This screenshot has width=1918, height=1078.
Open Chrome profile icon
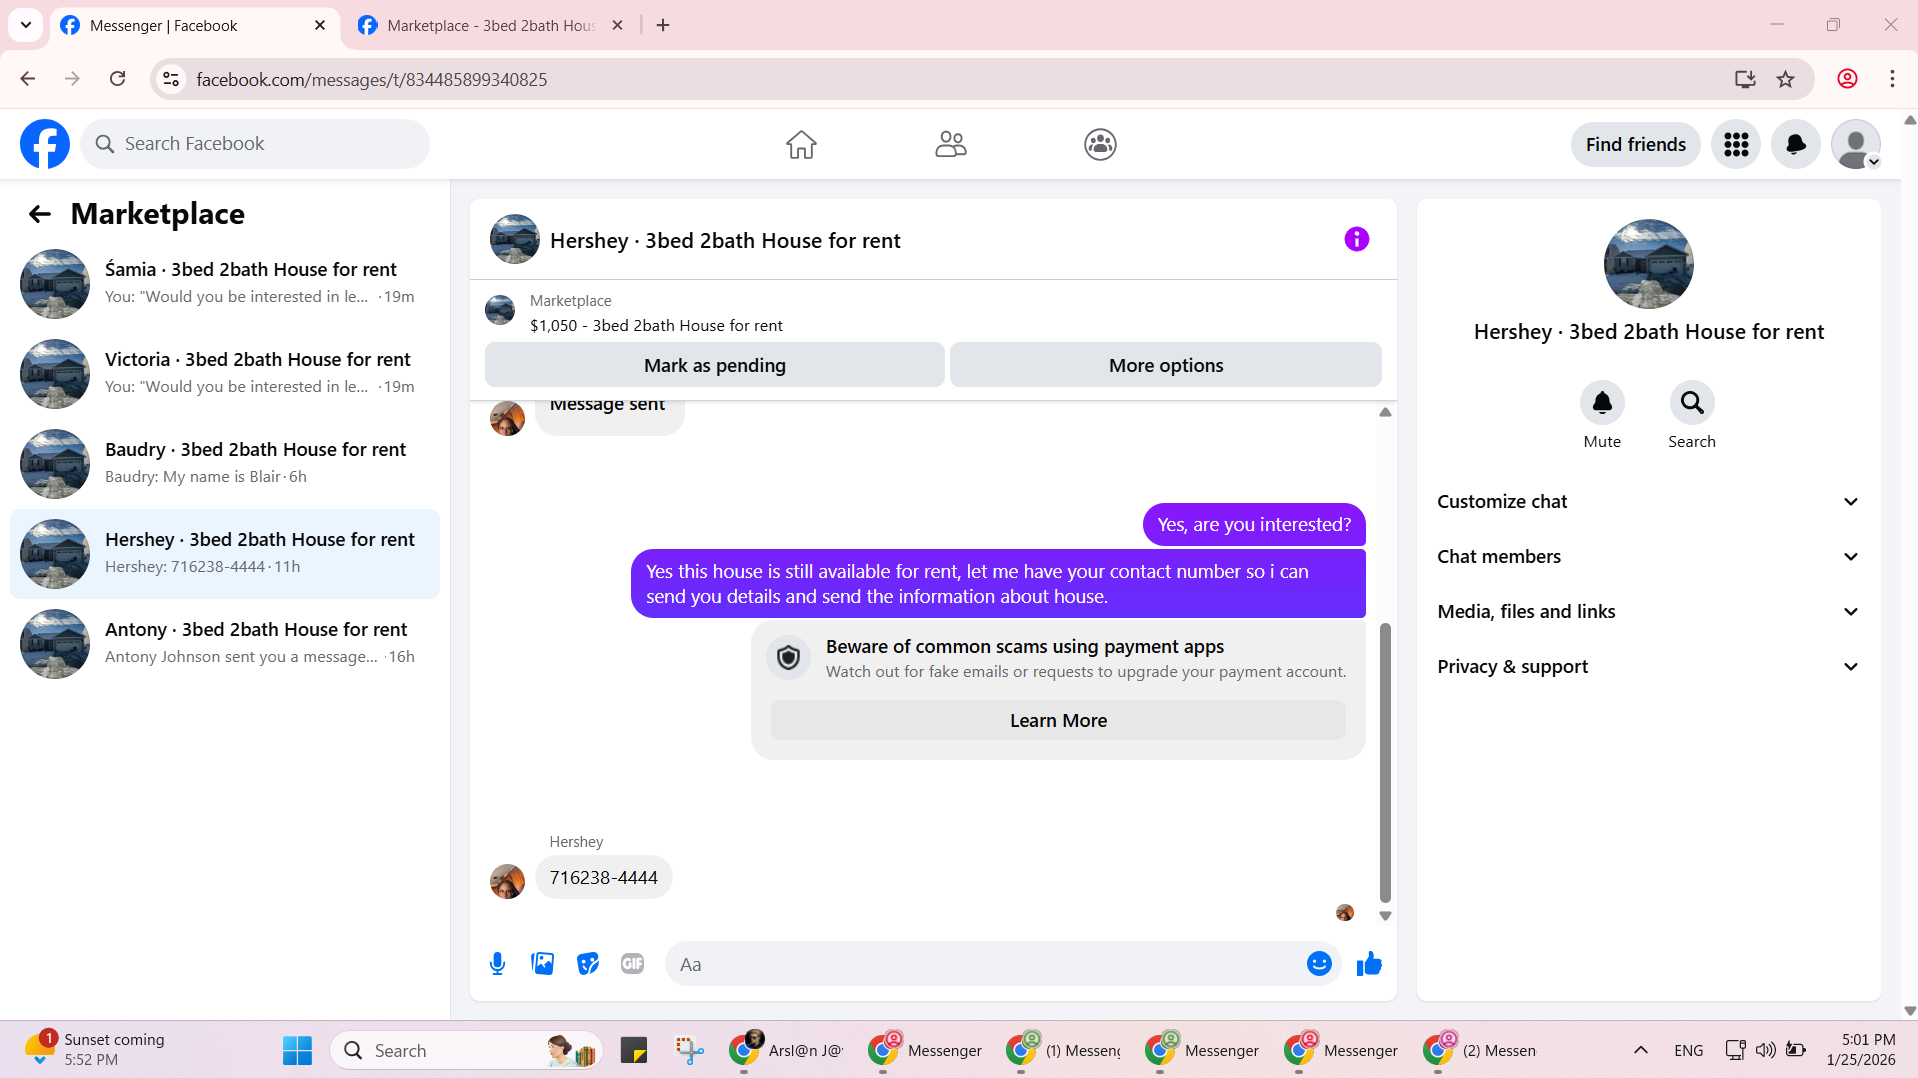pos(1847,79)
